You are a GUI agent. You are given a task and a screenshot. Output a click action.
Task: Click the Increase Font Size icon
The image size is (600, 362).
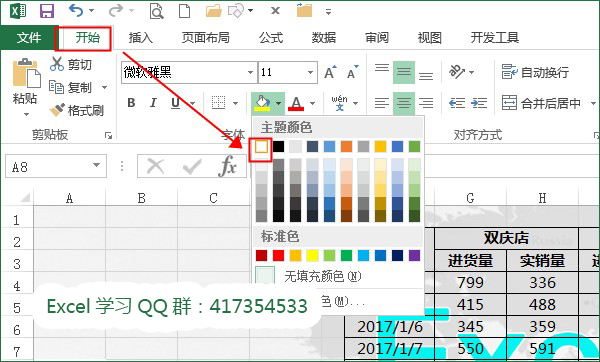(x=330, y=72)
